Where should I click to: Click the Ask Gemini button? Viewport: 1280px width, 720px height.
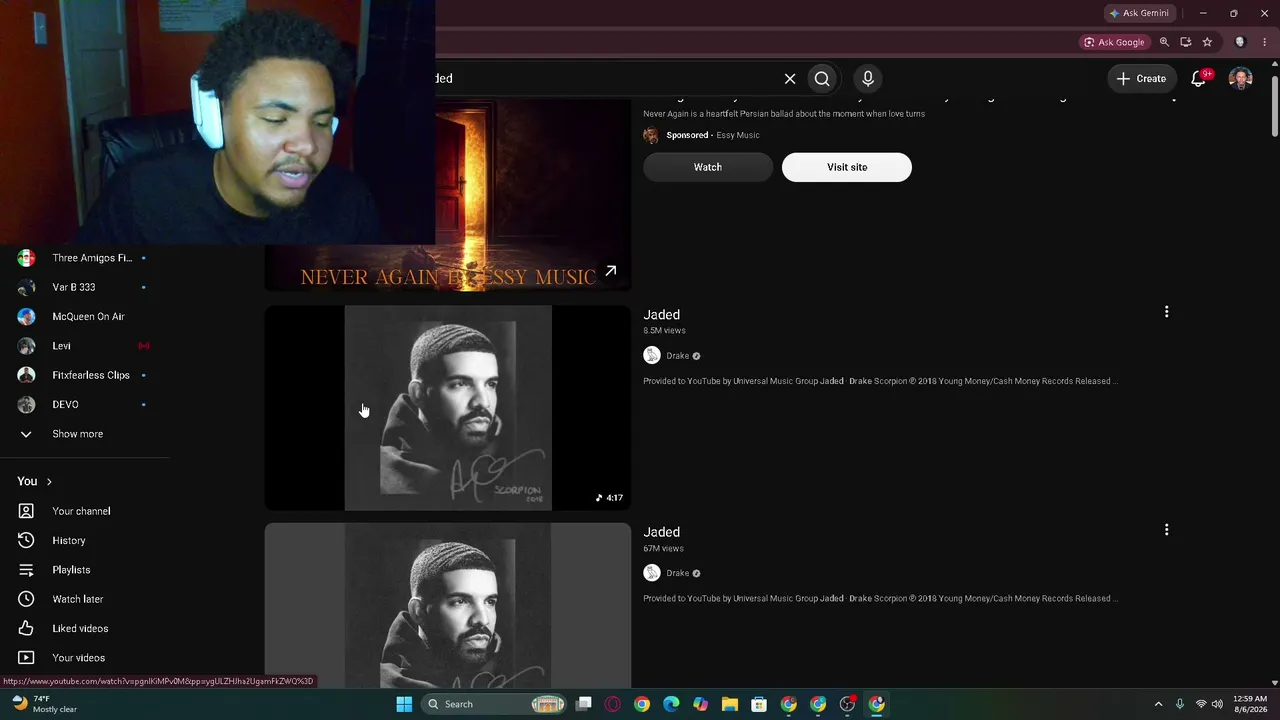coord(1138,13)
